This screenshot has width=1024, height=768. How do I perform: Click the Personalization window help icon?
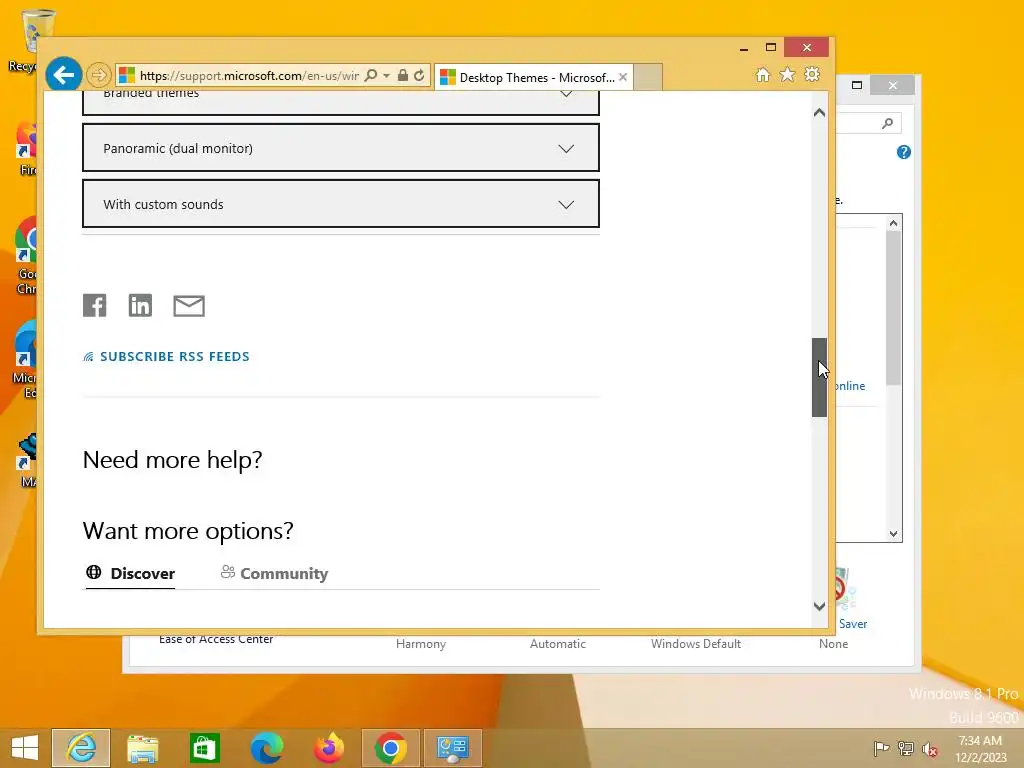pyautogui.click(x=904, y=152)
